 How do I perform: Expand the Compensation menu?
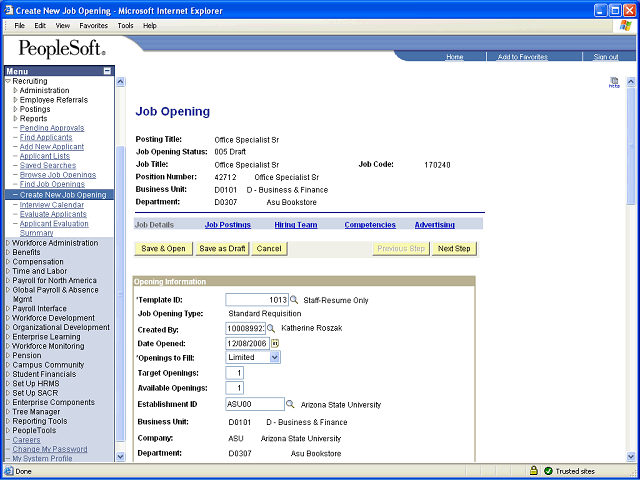pyautogui.click(x=8, y=262)
